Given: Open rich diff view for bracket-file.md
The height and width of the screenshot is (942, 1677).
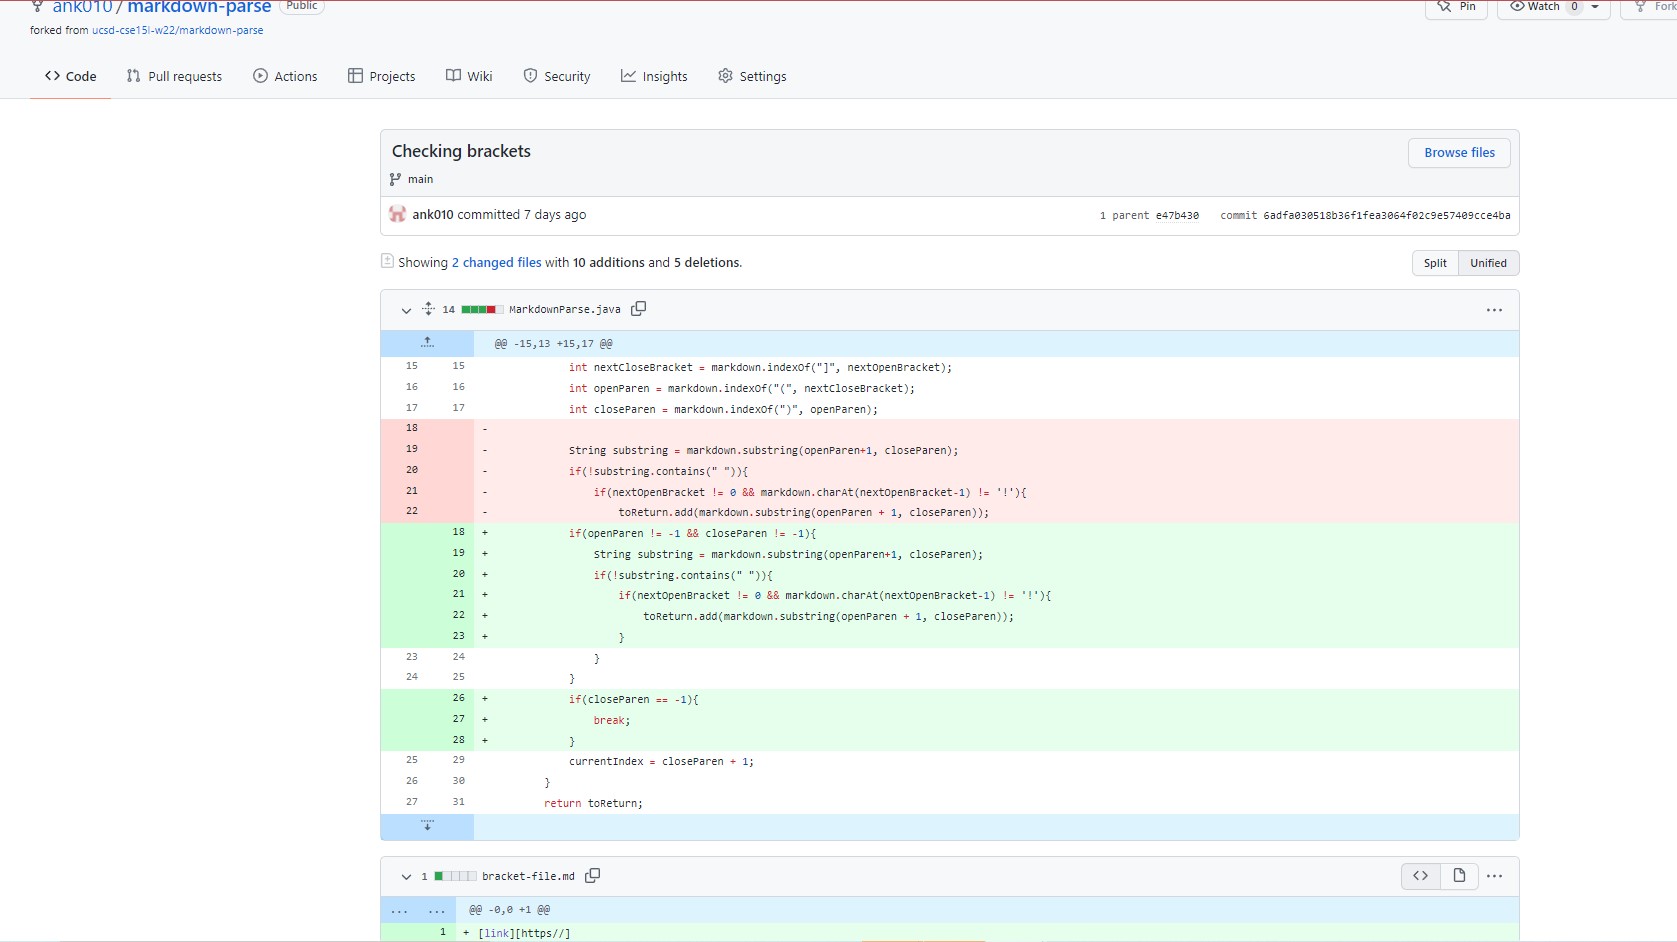Looking at the screenshot, I should point(1458,875).
